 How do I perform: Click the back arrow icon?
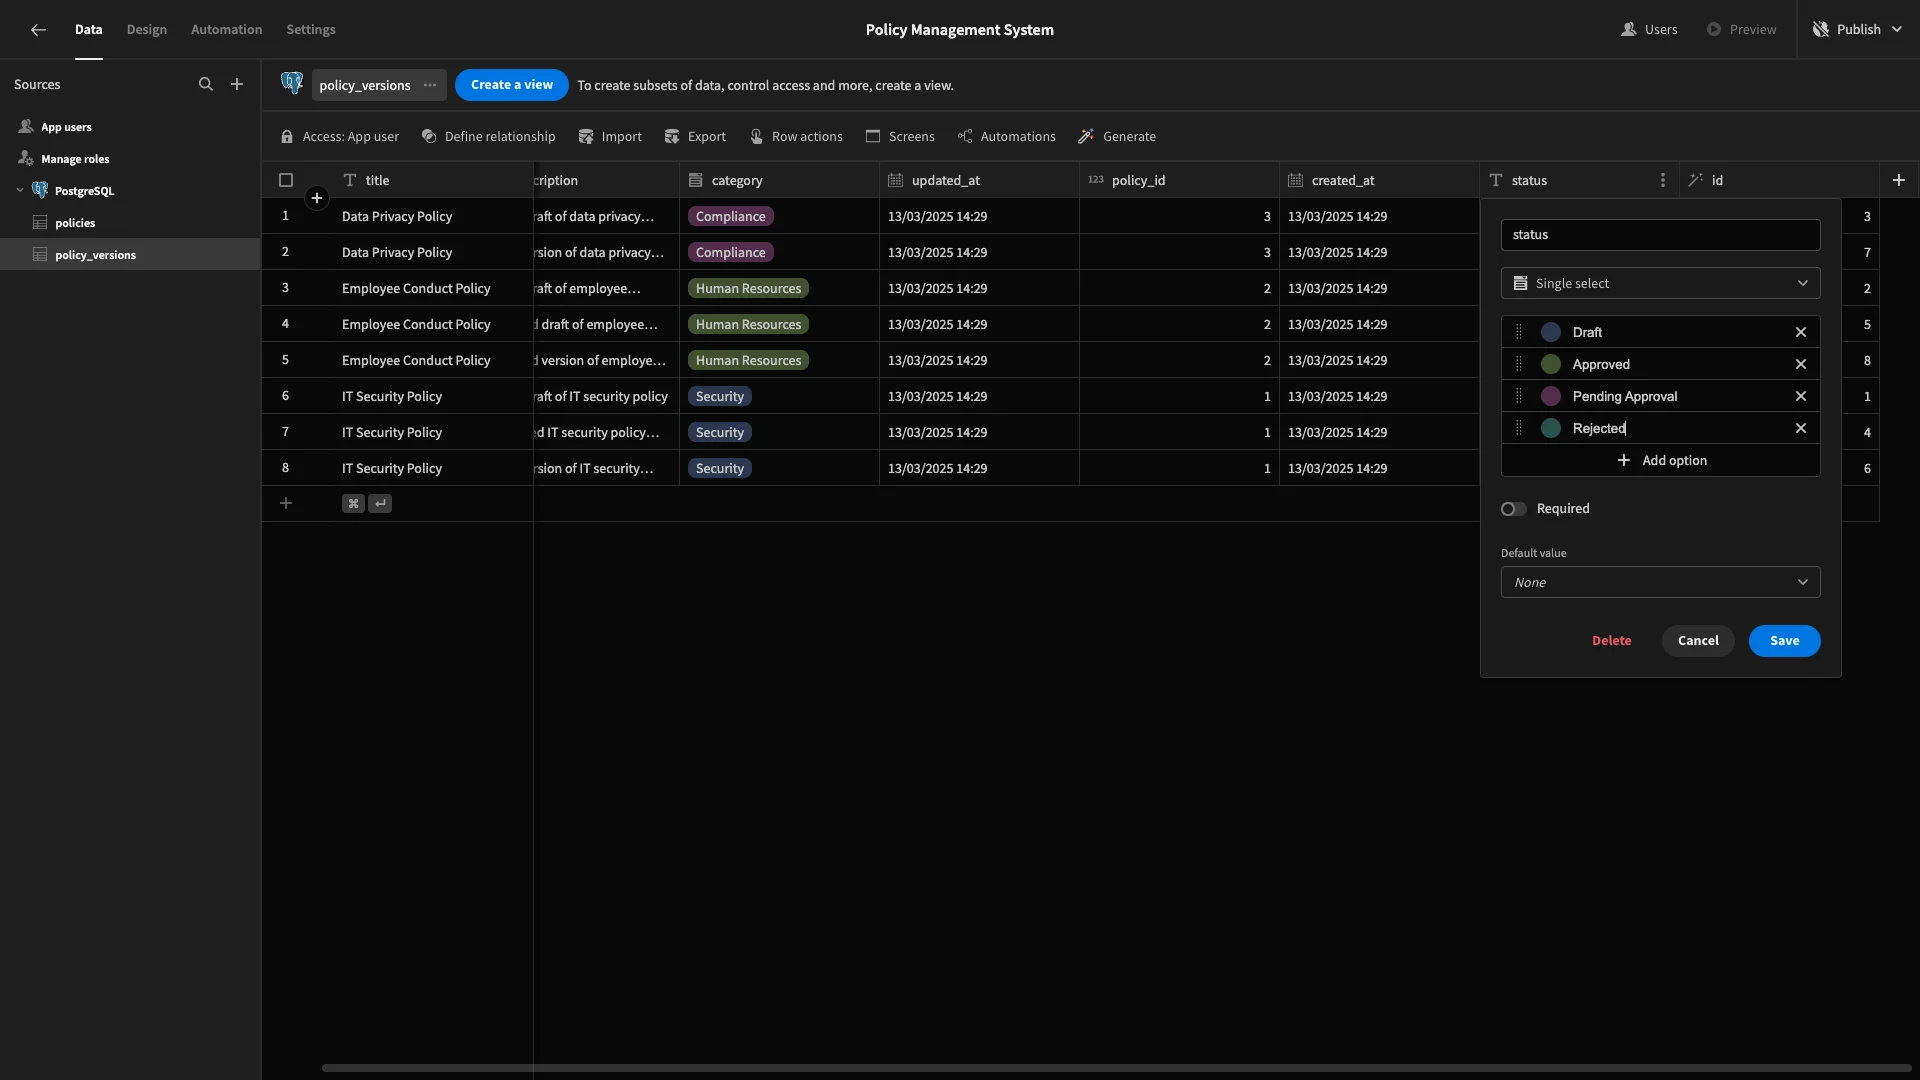click(38, 30)
